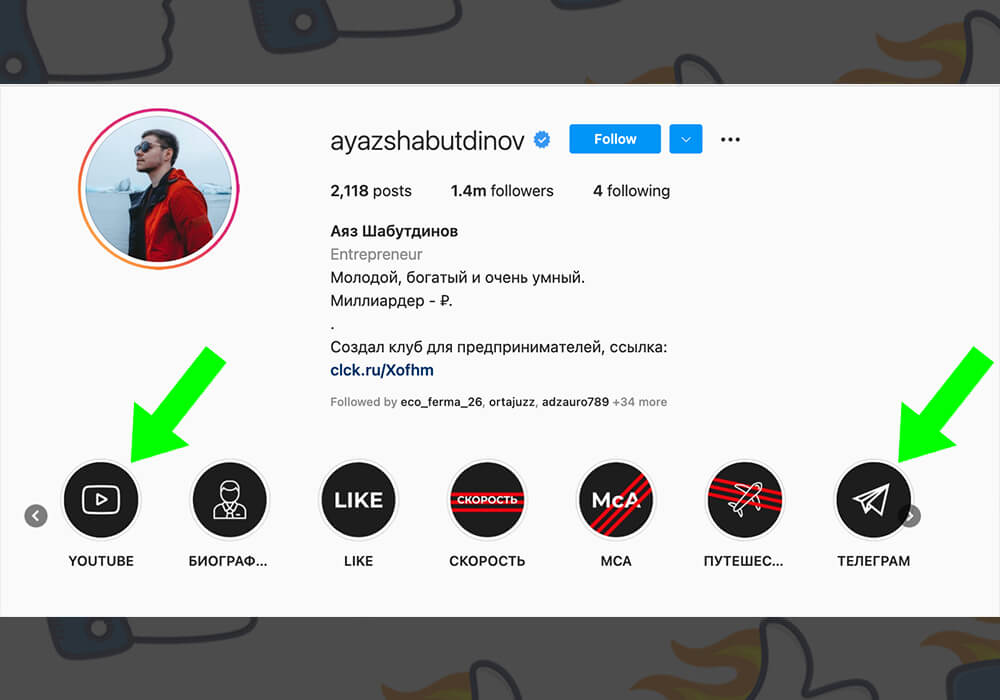Open the LIKE highlight circle

(x=358, y=499)
